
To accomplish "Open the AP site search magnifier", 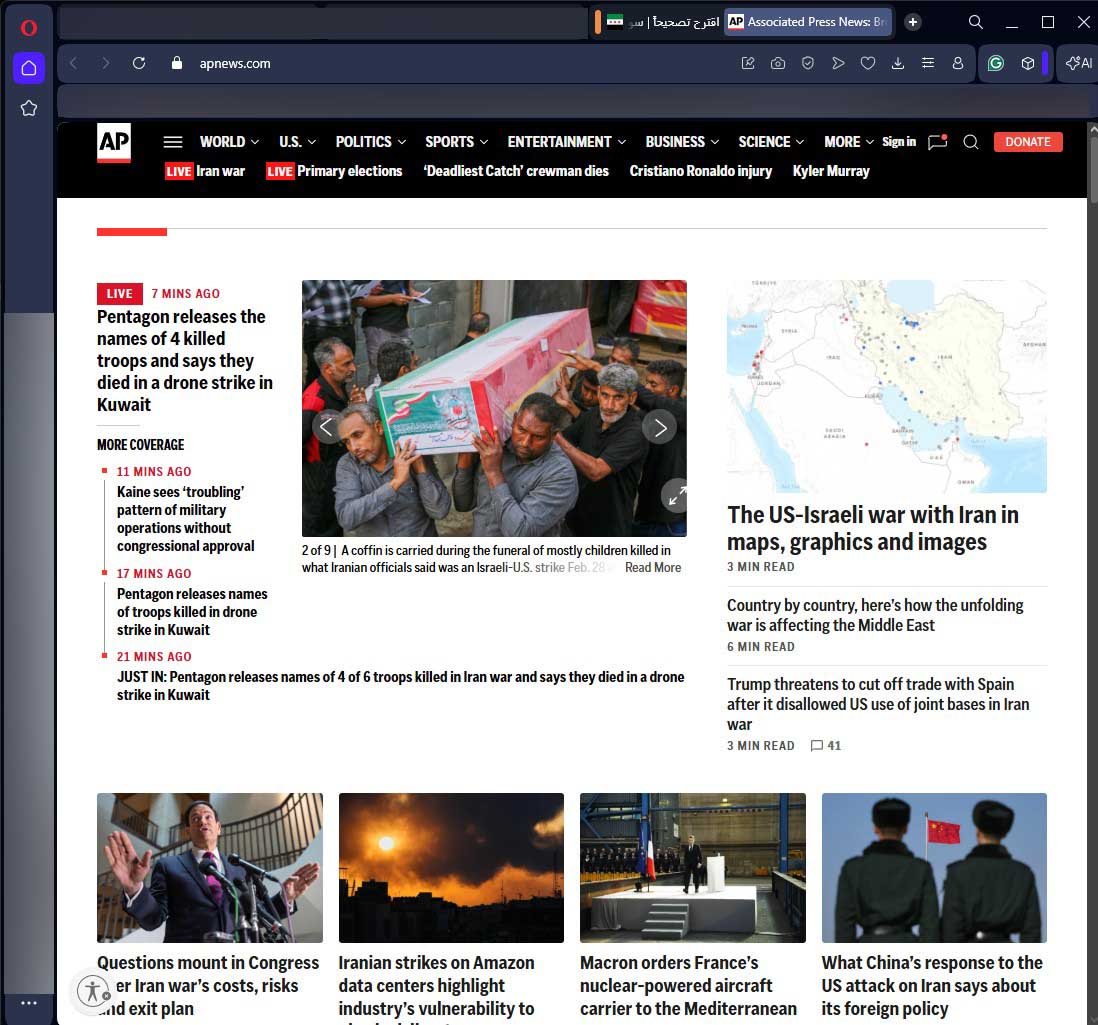I will tap(970, 142).
